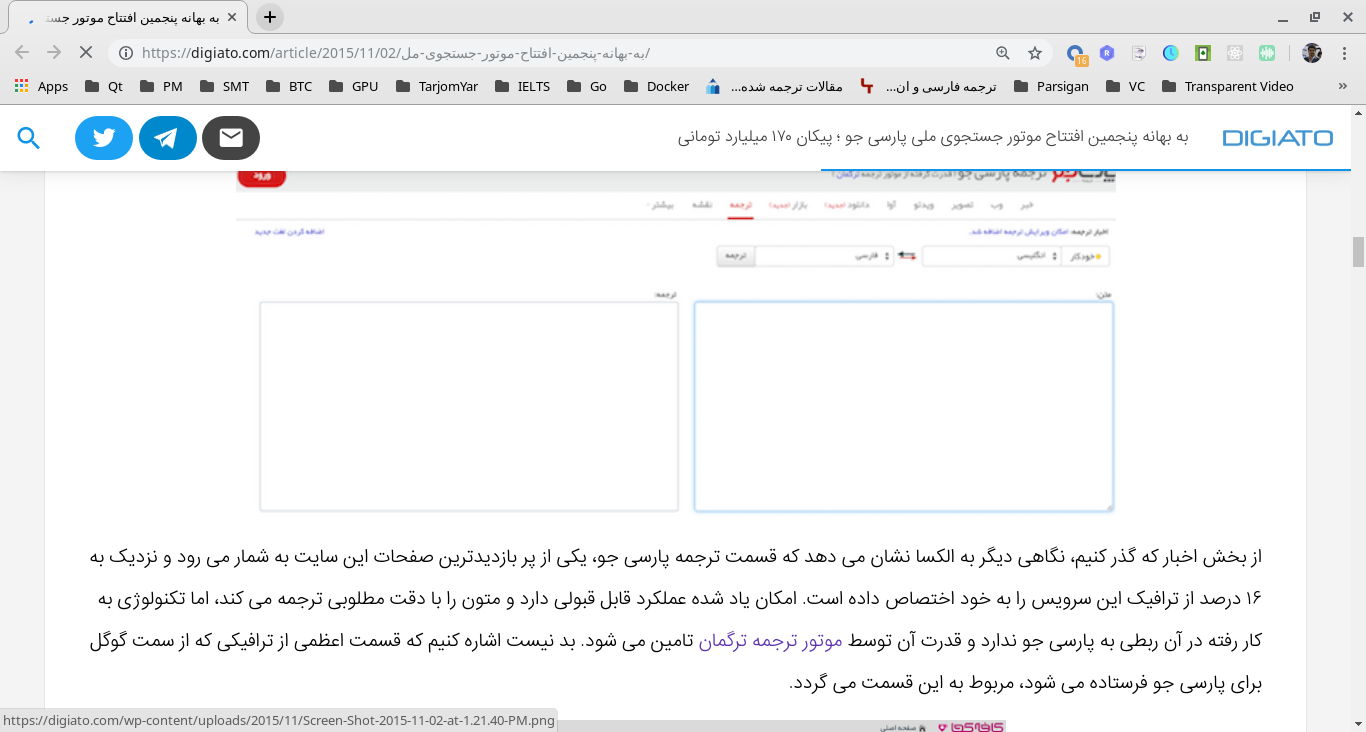This screenshot has height=732, width=1366.
Task: Open the Docker bookmark folder
Action: click(x=656, y=86)
